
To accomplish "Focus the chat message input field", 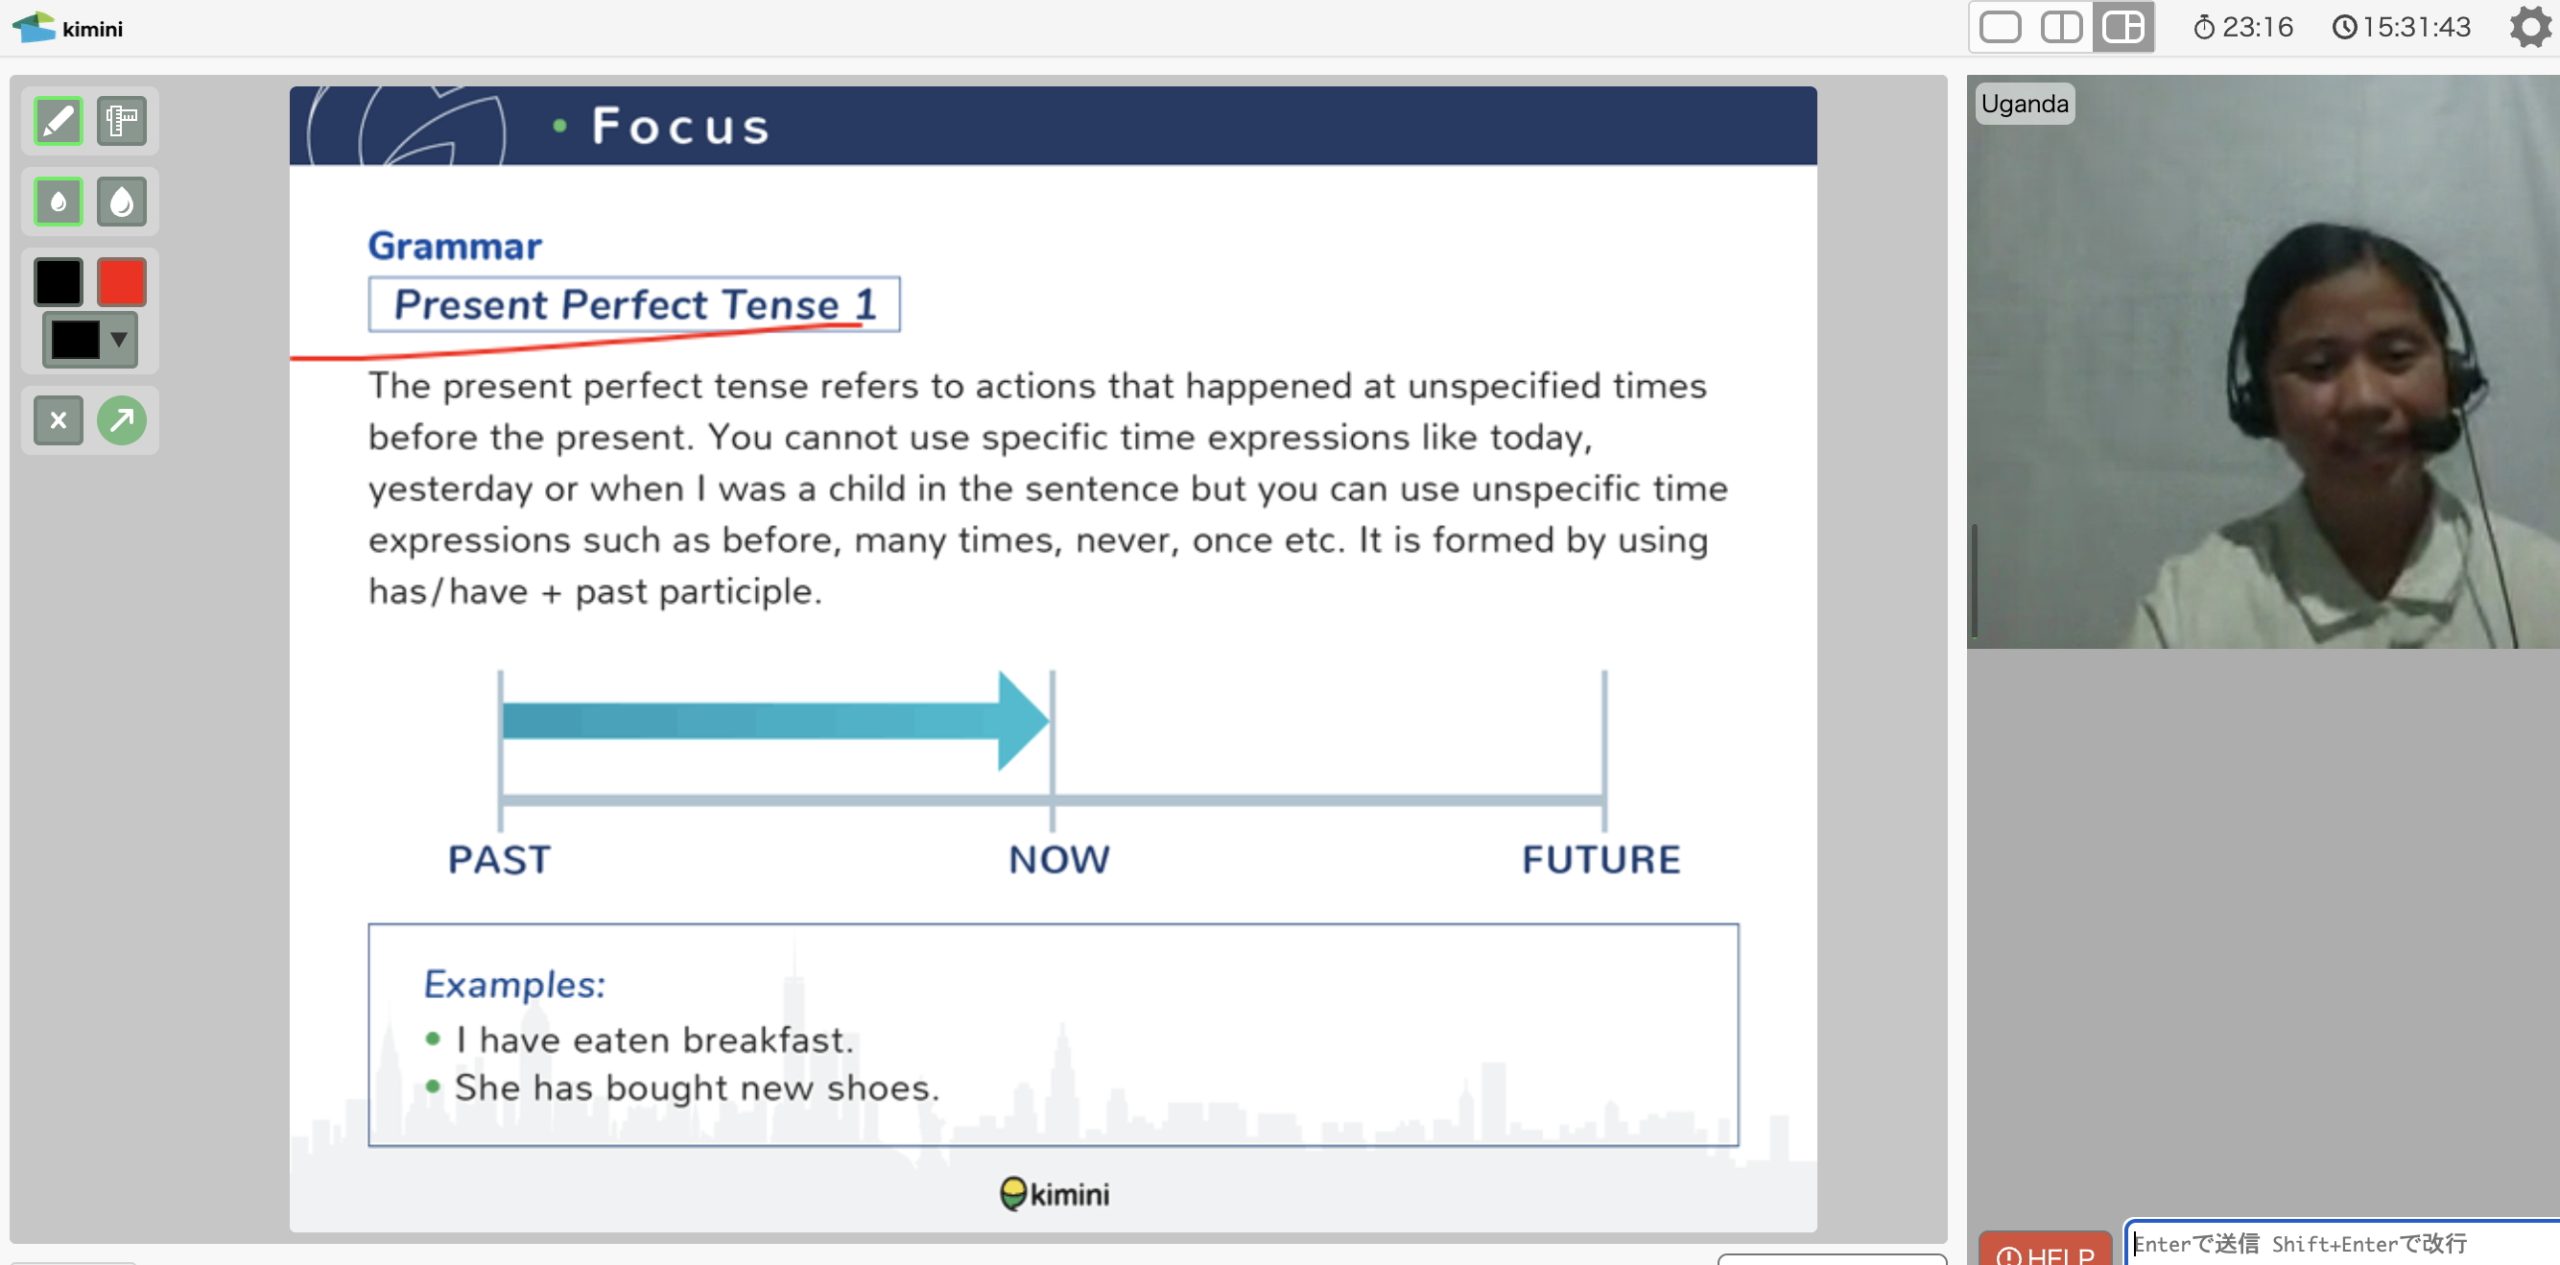I will [x=2340, y=1244].
